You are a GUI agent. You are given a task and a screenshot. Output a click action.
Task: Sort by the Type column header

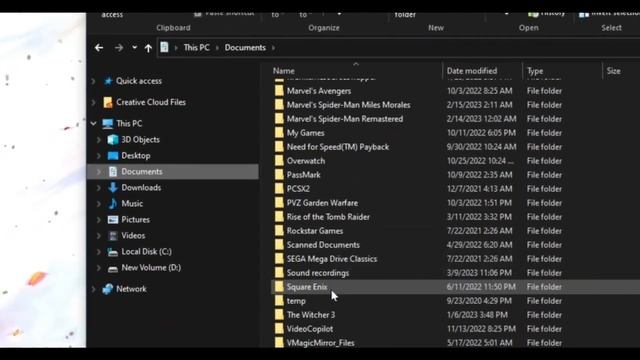coord(535,71)
